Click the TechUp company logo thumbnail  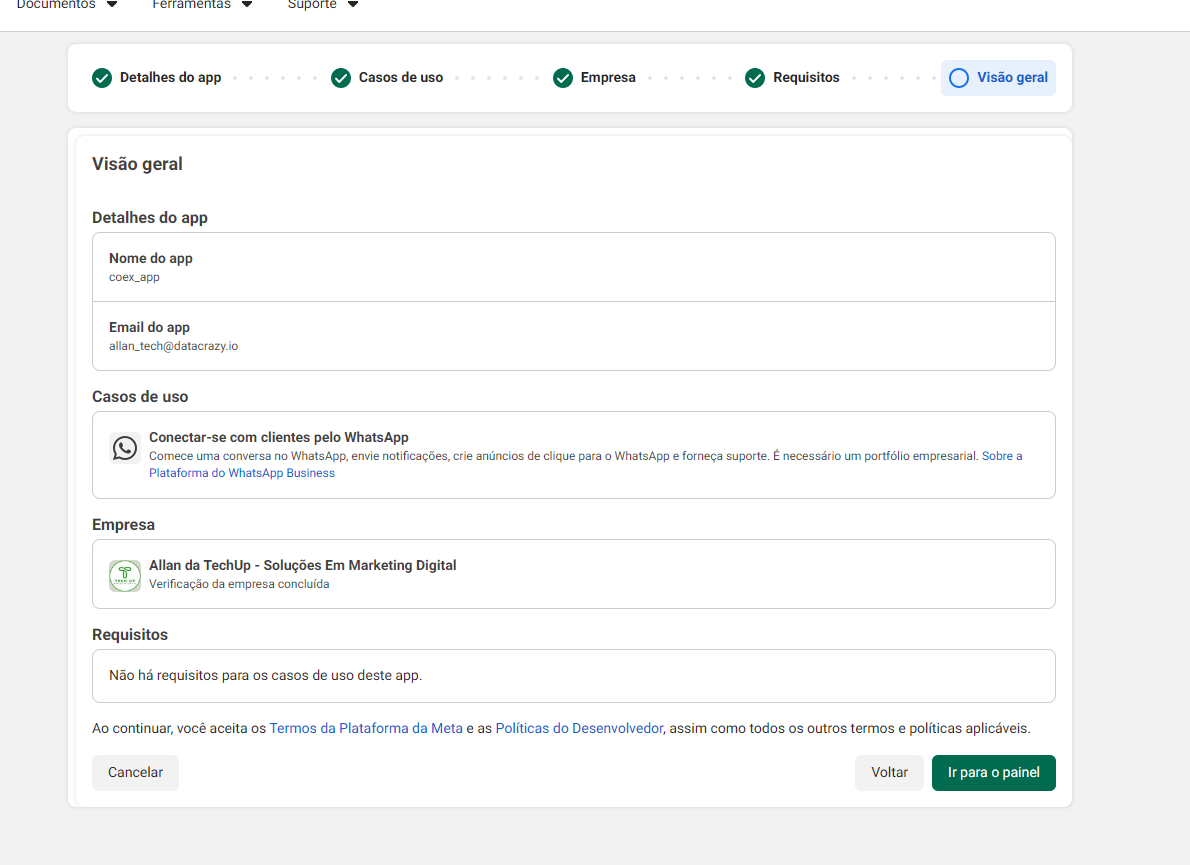tap(124, 576)
